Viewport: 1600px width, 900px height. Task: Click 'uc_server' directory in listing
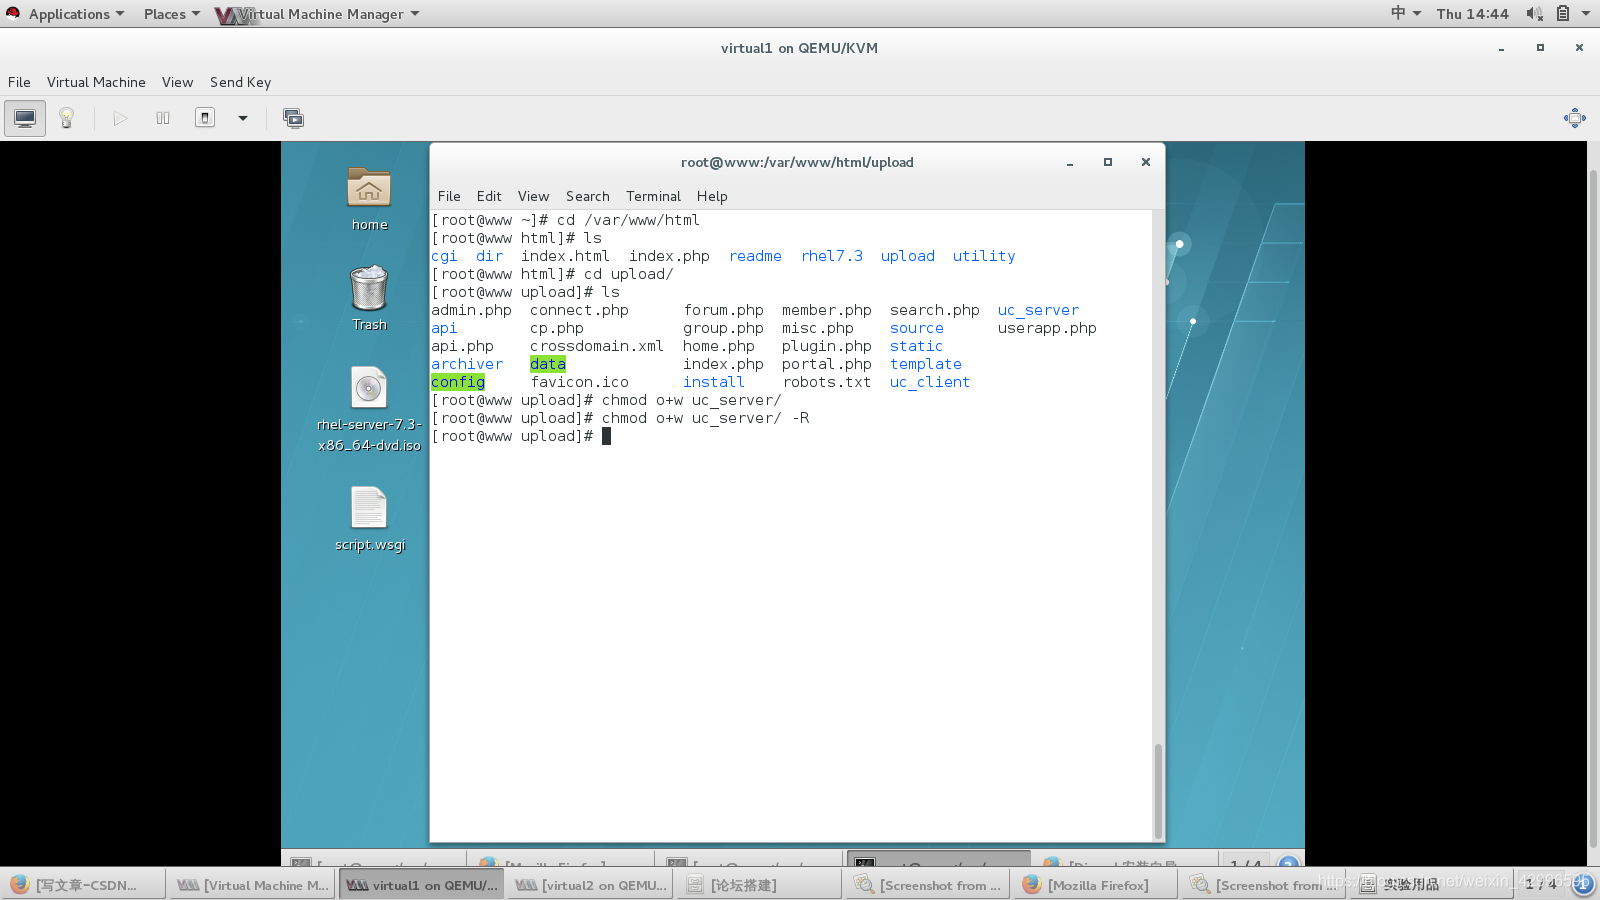pyautogui.click(x=1038, y=310)
